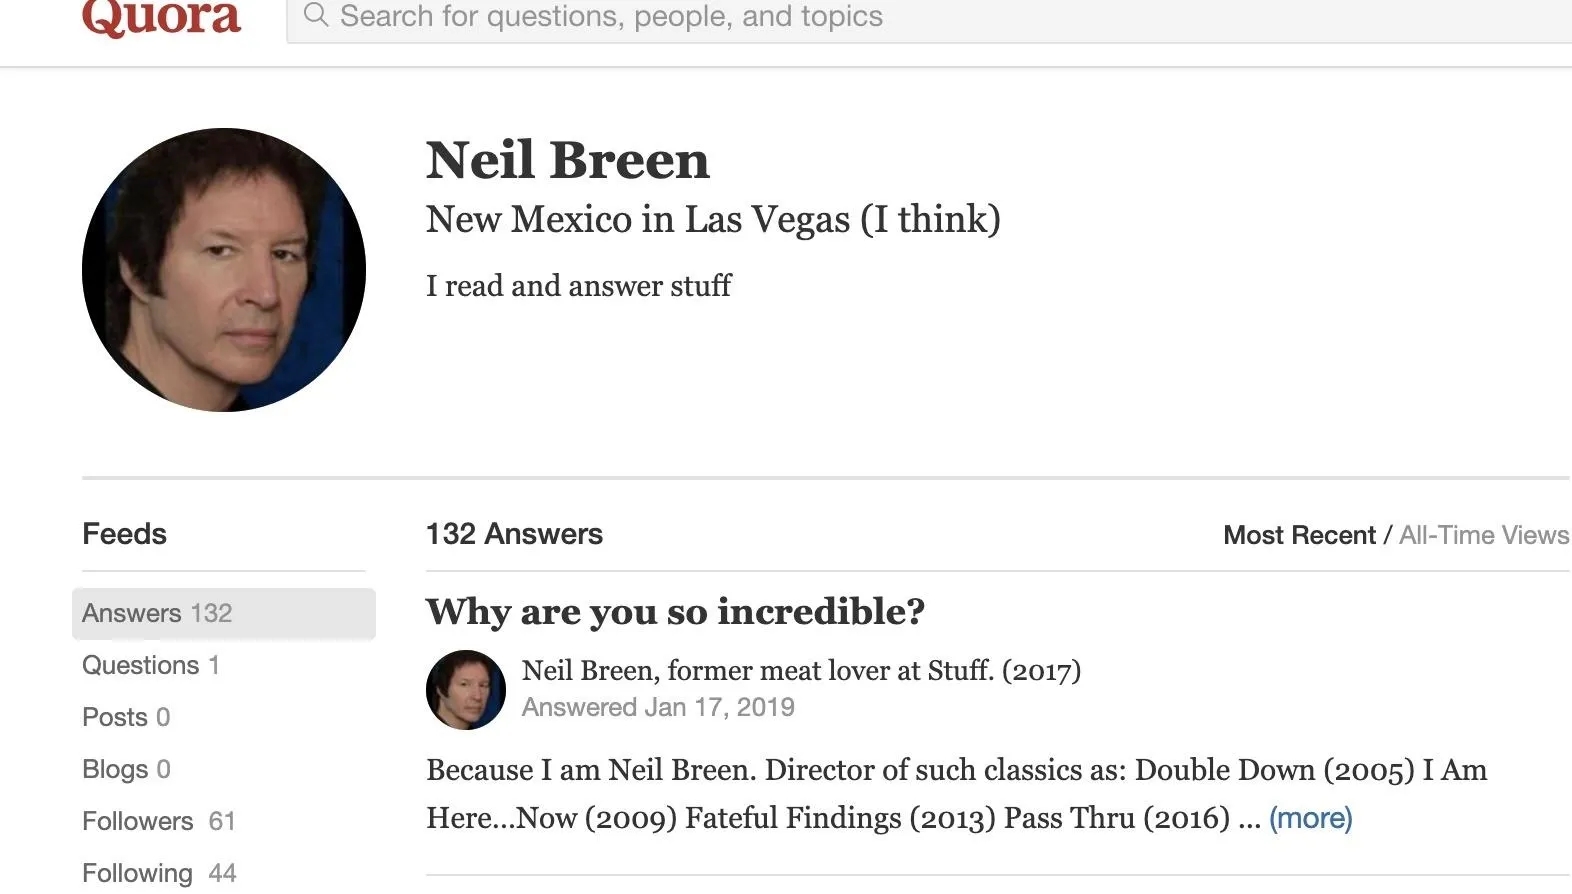This screenshot has width=1572, height=894.
Task: Click the "Answered Jan 17, 2019" timestamp
Action: point(658,707)
